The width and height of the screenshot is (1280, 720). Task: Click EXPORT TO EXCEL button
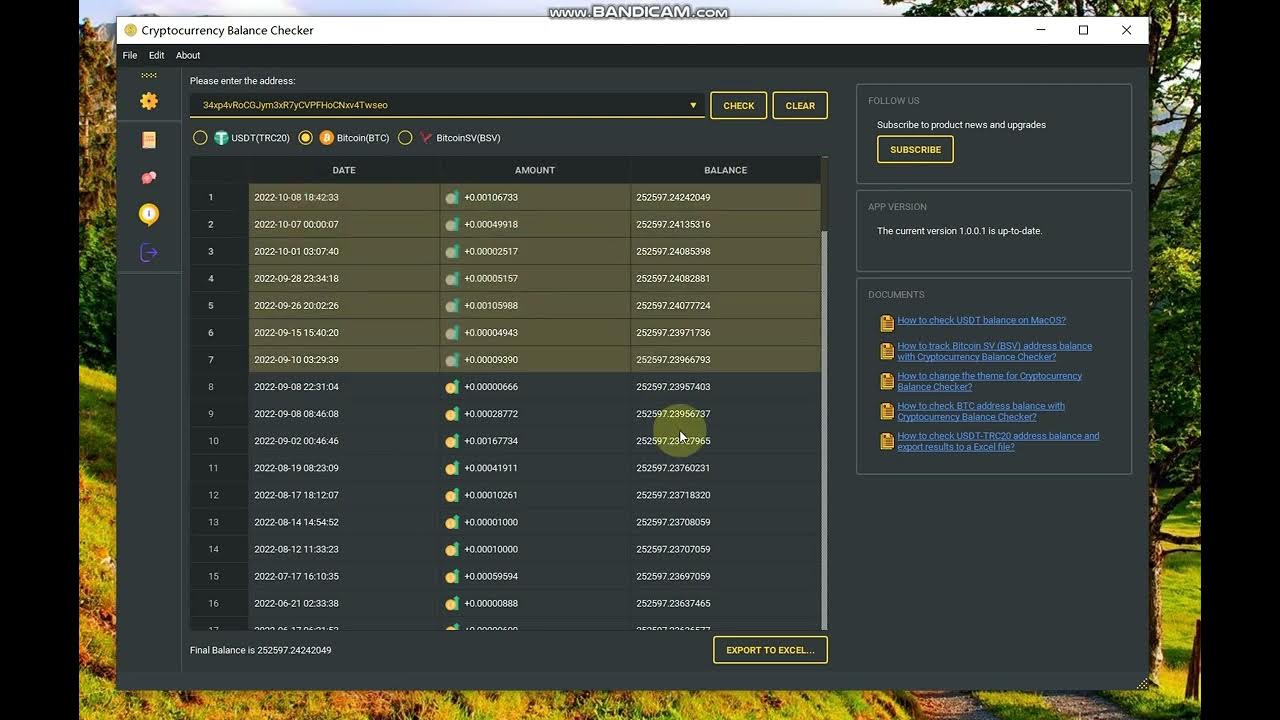point(770,650)
